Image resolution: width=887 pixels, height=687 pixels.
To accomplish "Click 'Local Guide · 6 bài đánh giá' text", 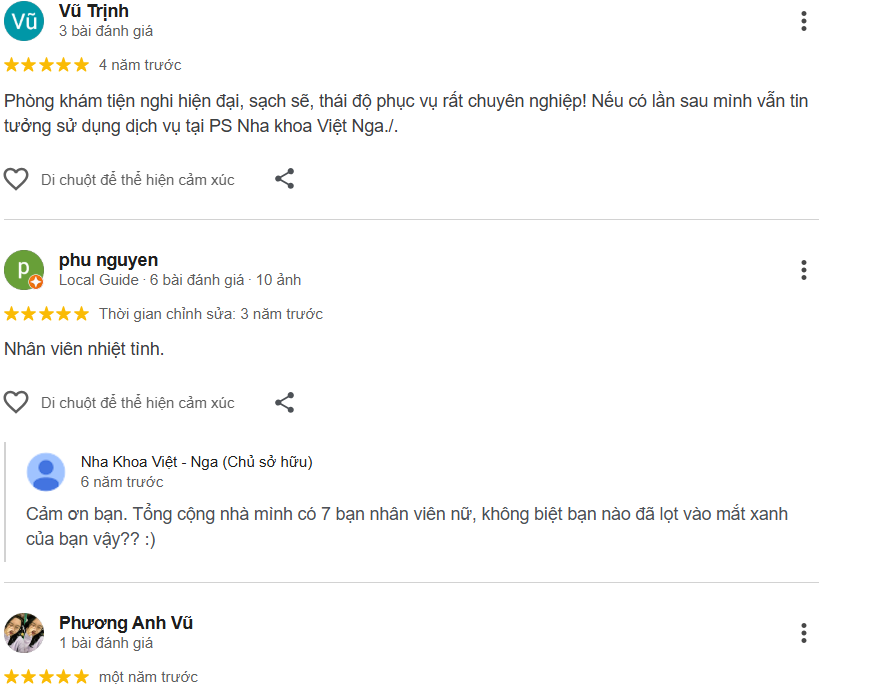I will click(152, 280).
